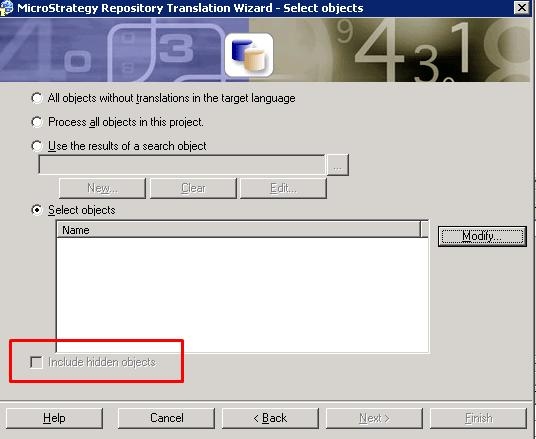Close the Translation Wizard window
Screen dimensions: 536x439
click(x=522, y=7)
